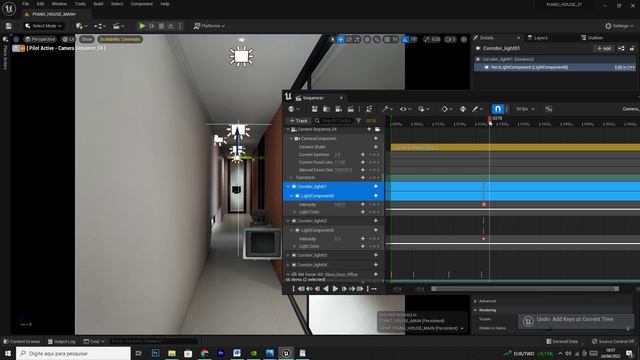Viewport: 640px width, 360px height.
Task: Open the add content quick menu
Action: pos(81,26)
